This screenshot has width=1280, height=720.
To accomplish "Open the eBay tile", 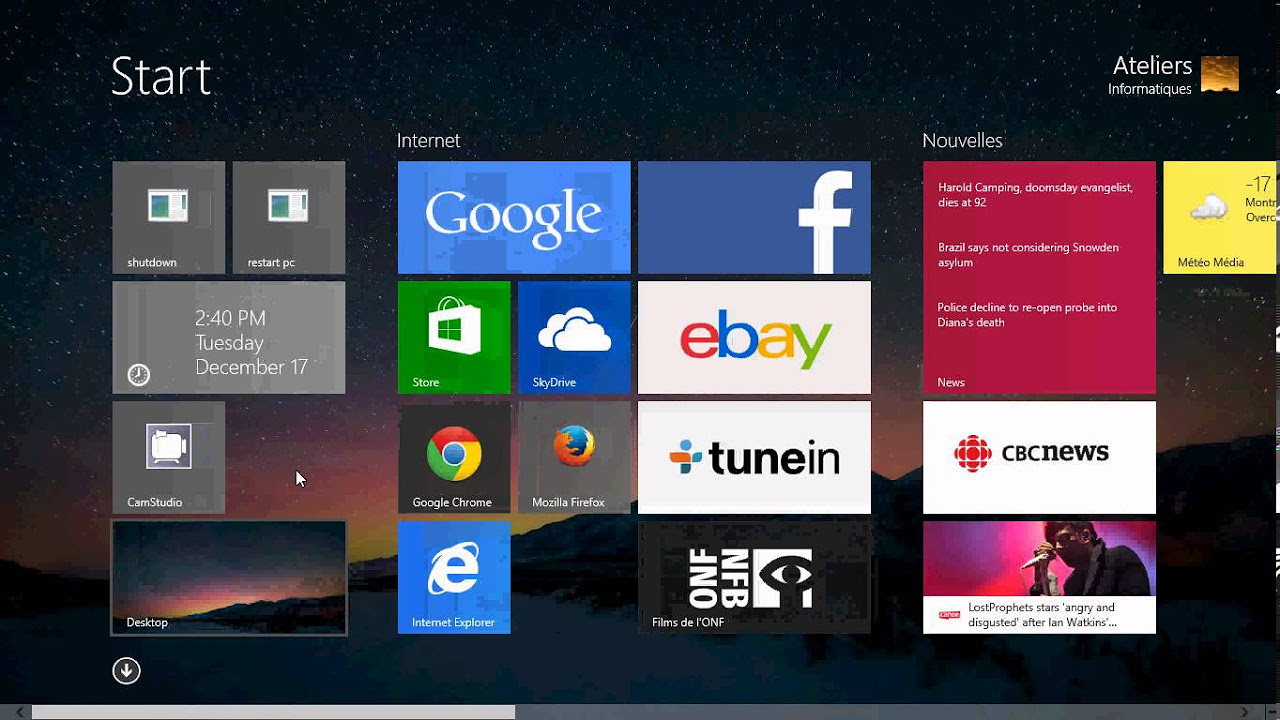I will (x=754, y=337).
